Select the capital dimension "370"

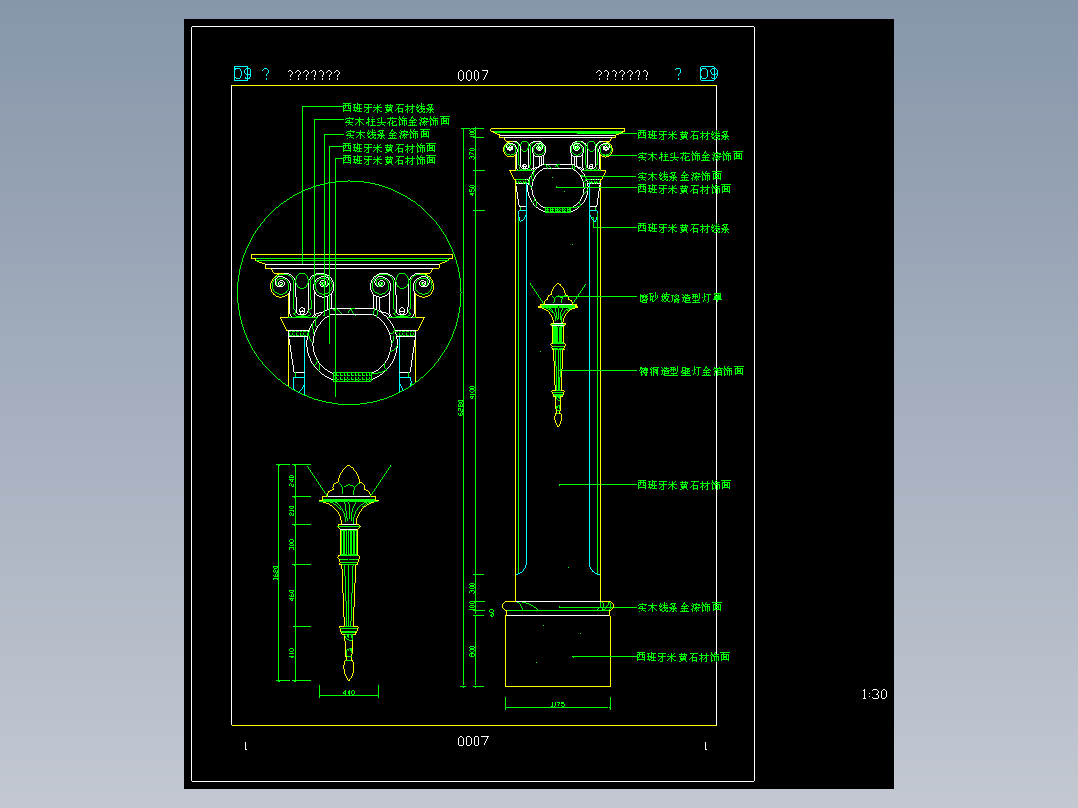(x=472, y=153)
